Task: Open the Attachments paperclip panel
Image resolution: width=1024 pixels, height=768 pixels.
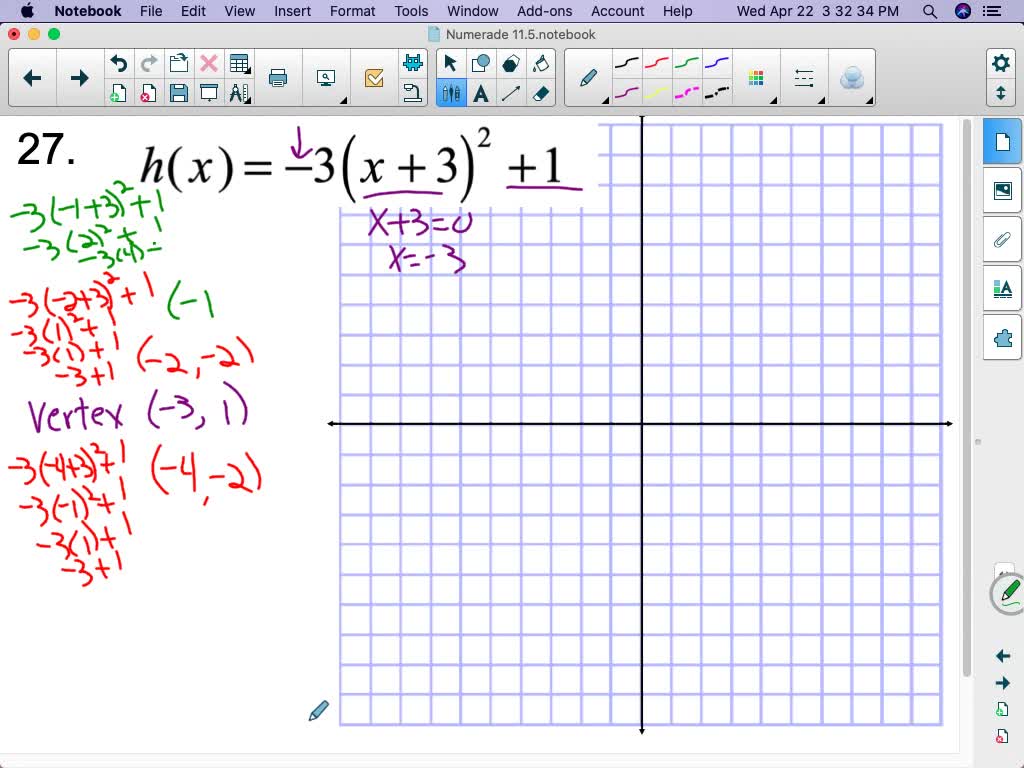Action: pyautogui.click(x=1002, y=239)
